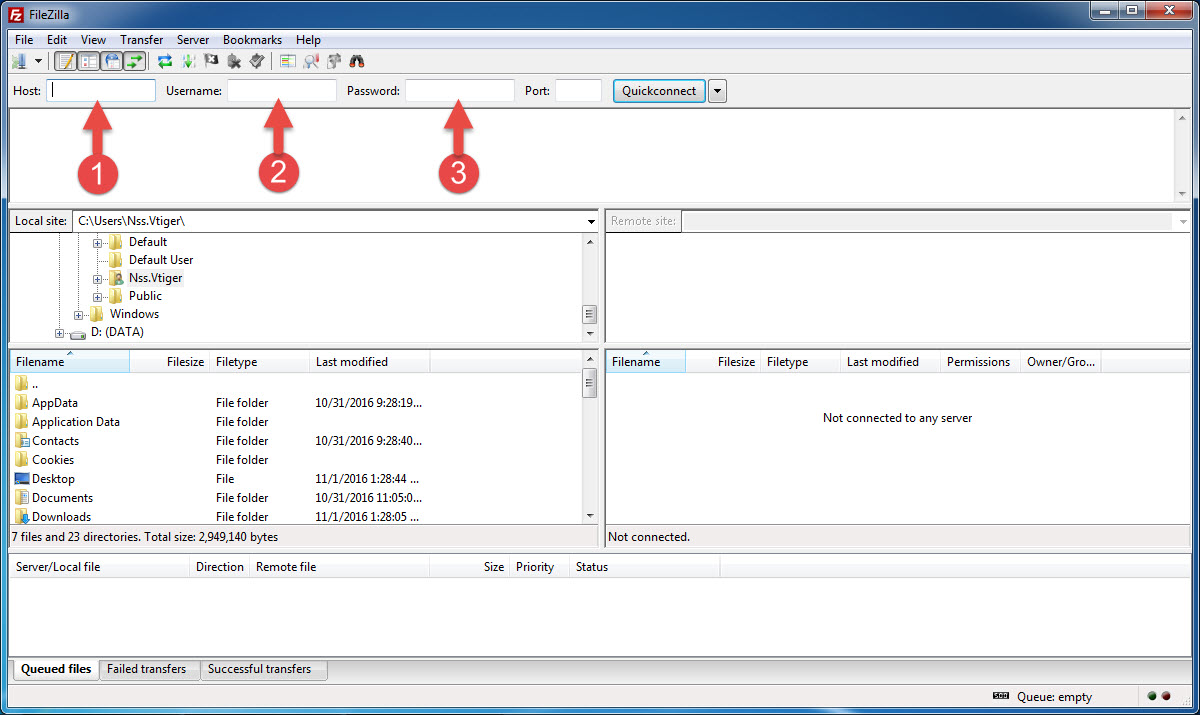Click inside the Password field
Viewport: 1200px width, 715px height.
click(459, 90)
